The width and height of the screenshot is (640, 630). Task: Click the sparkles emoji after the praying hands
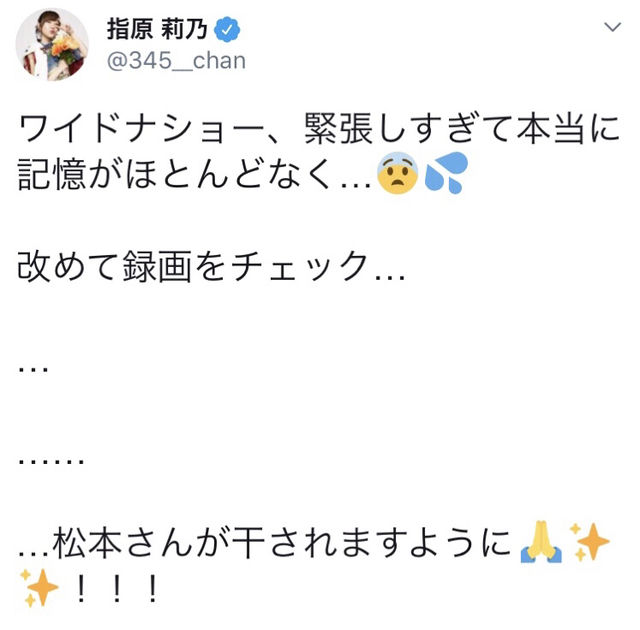point(589,542)
